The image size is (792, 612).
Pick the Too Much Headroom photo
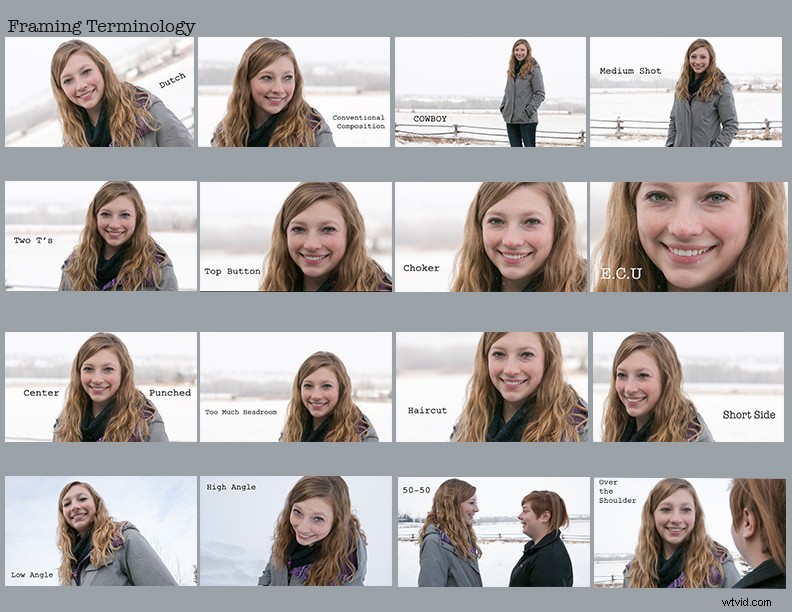295,387
